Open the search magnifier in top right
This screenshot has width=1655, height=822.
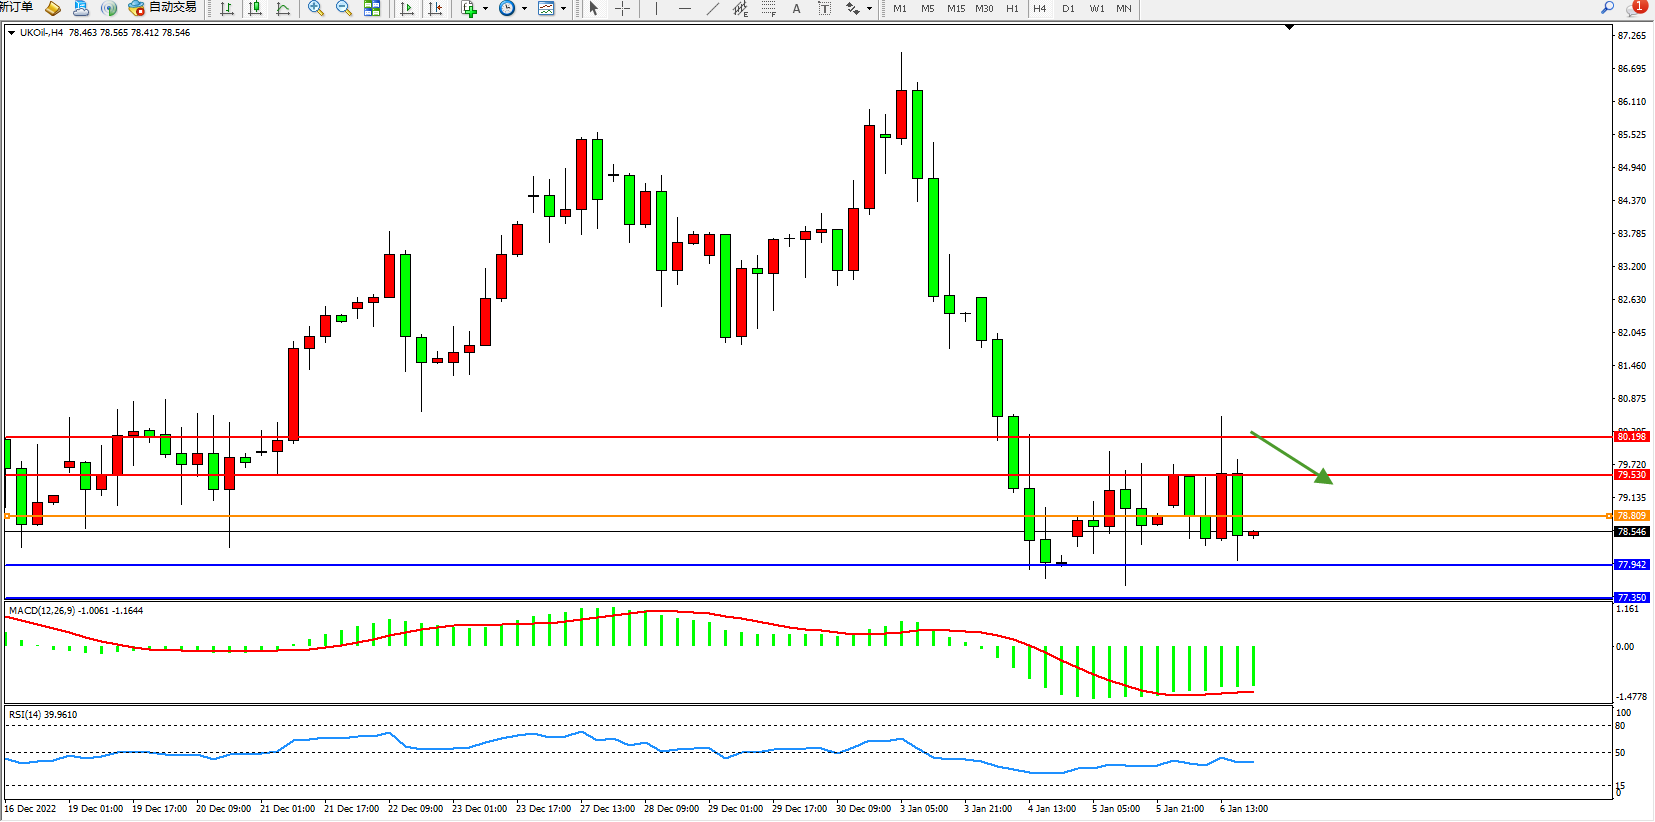pos(1608,8)
